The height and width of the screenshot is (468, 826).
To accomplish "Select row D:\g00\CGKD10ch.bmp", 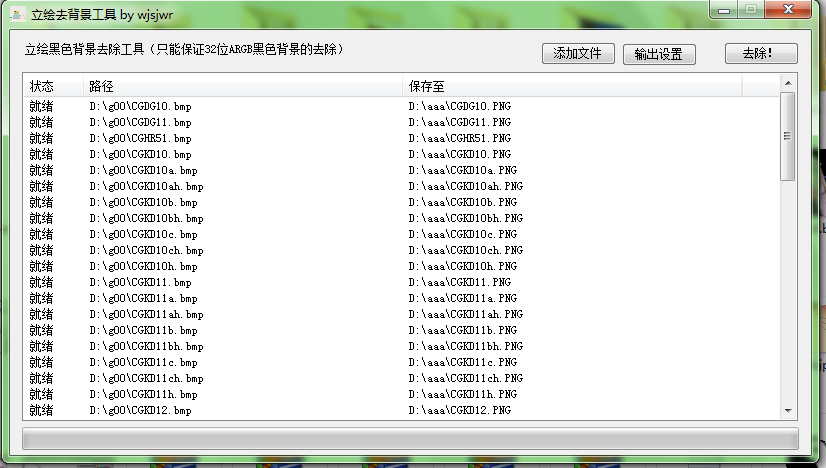I will coord(401,250).
